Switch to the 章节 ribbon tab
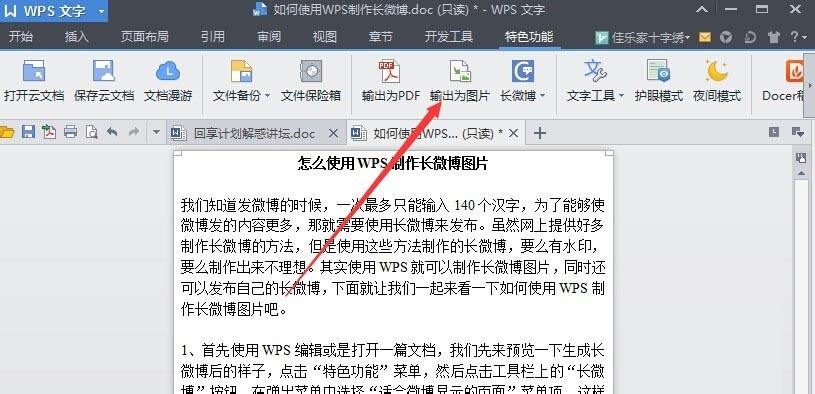 380,36
